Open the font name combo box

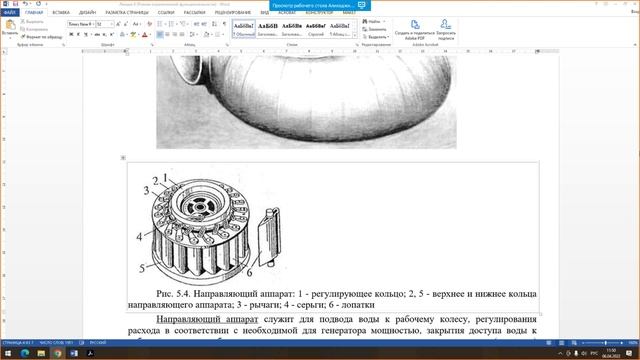coord(81,24)
